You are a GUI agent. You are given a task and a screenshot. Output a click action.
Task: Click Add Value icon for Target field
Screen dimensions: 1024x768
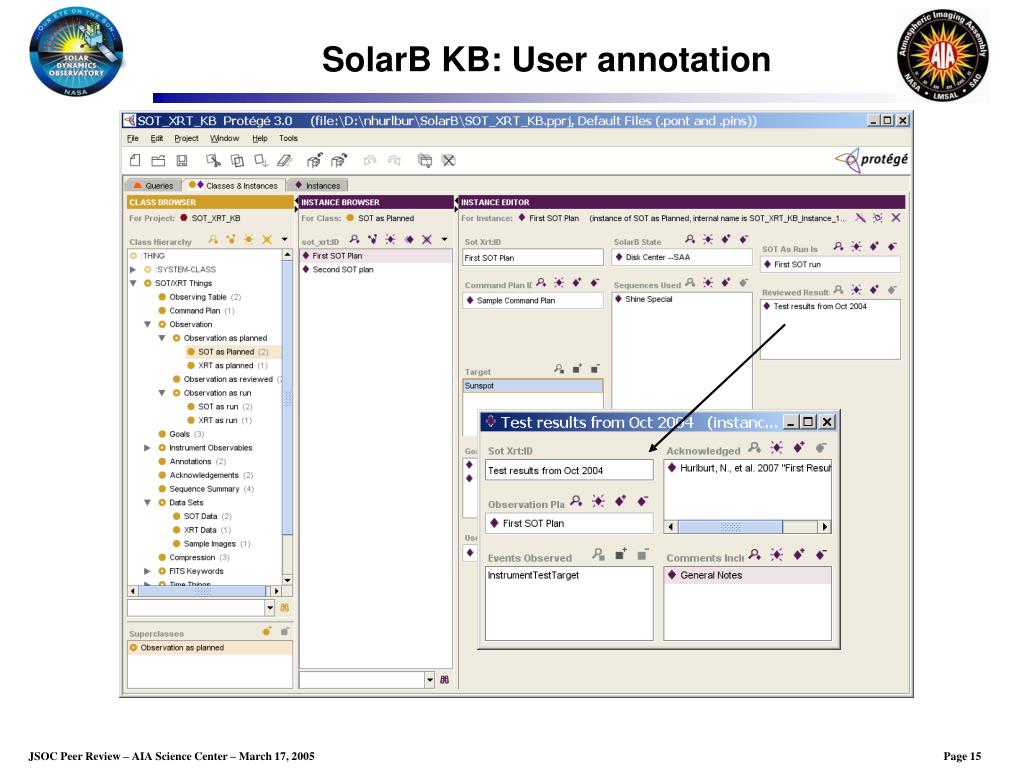tap(577, 369)
